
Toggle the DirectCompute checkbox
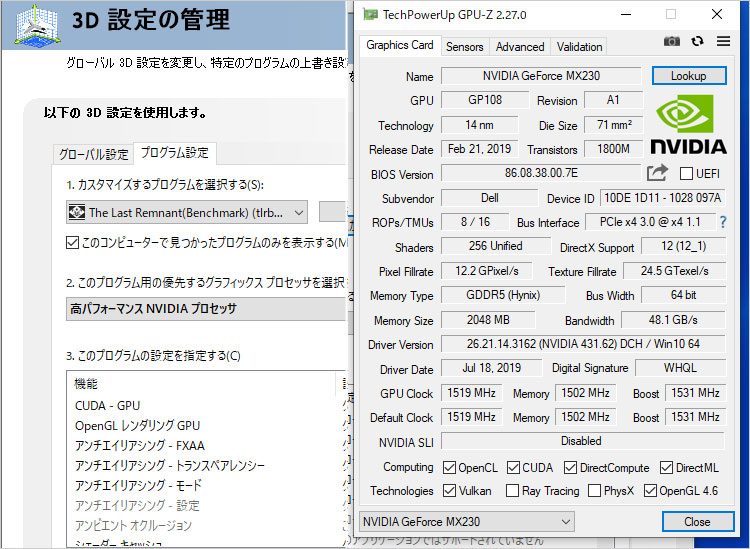click(x=570, y=467)
